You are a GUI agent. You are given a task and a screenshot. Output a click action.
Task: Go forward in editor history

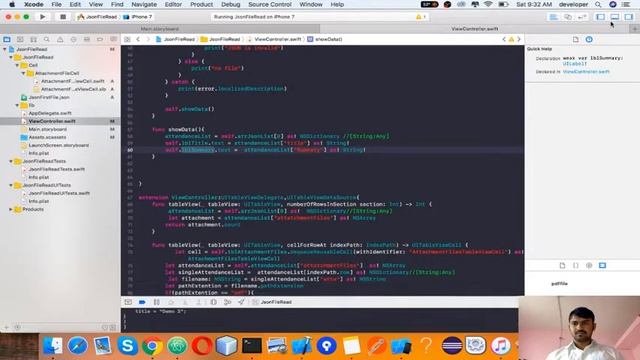[148, 39]
